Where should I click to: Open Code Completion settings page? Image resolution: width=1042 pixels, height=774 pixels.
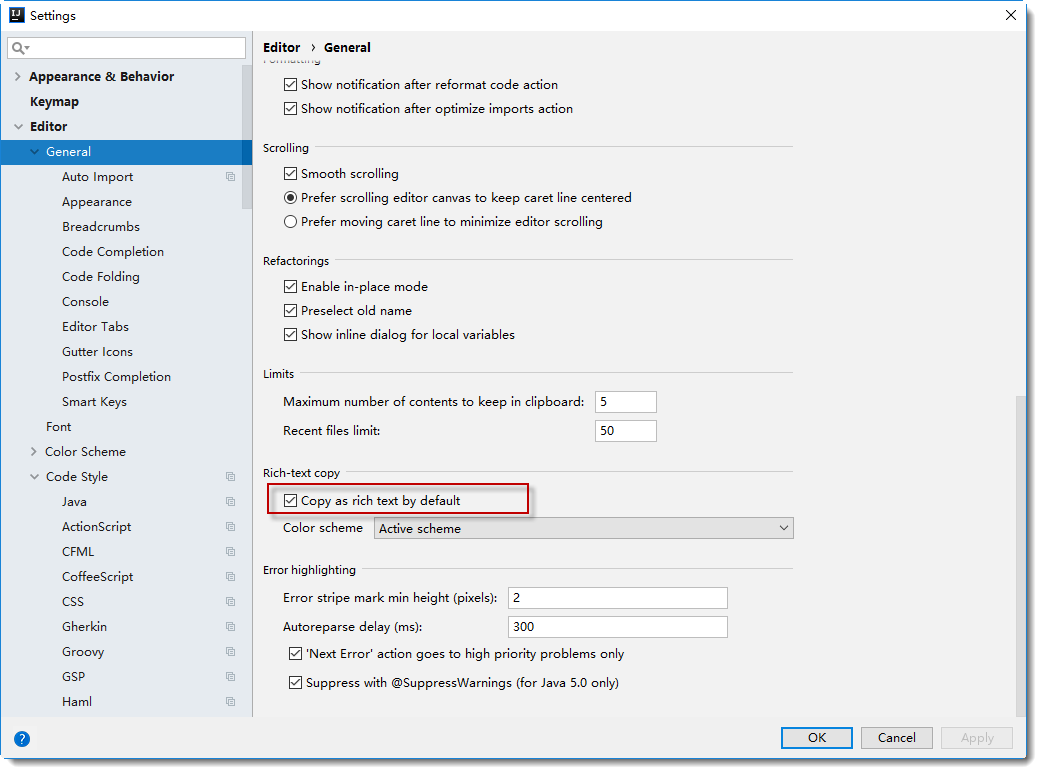[x=113, y=252]
